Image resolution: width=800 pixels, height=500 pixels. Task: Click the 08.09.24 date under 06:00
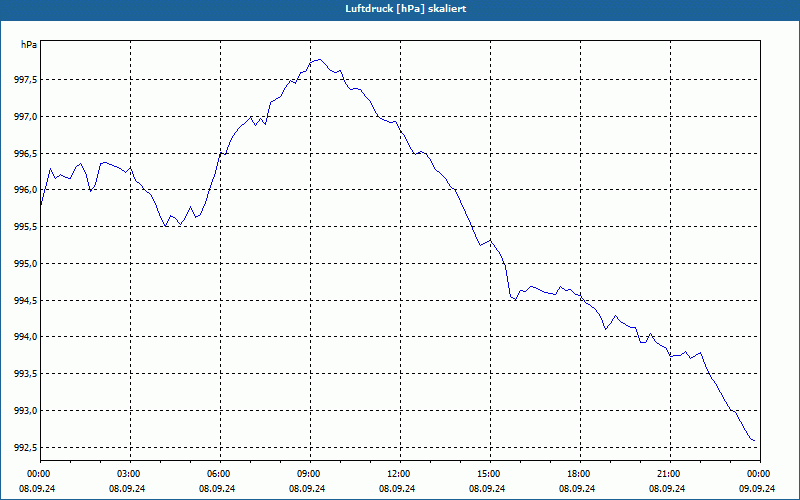tap(217, 488)
